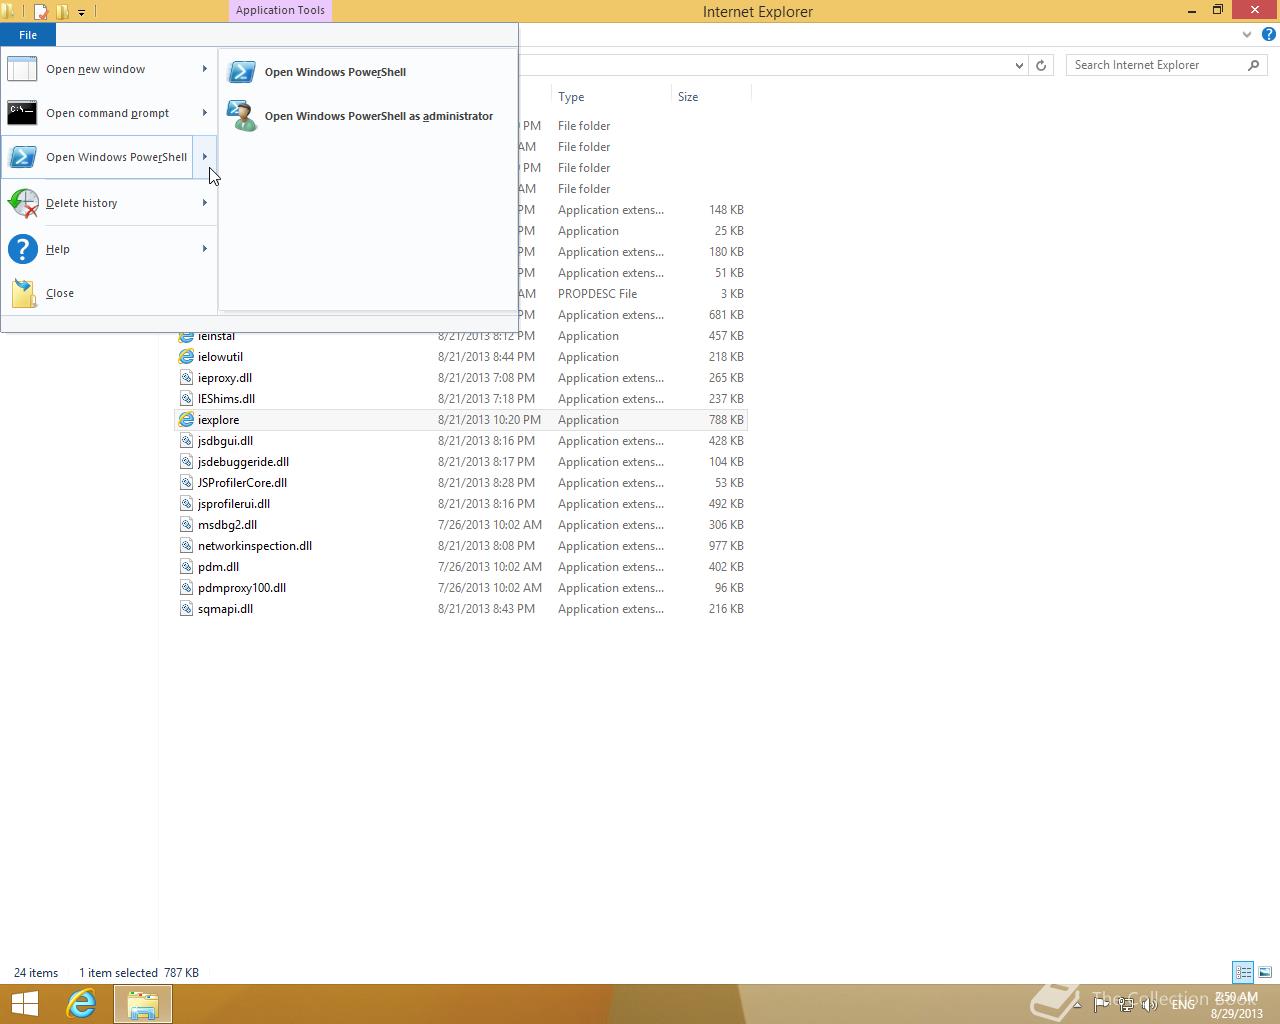Viewport: 1280px width, 1024px height.
Task: Expand the Help submenu arrow
Action: click(204, 249)
